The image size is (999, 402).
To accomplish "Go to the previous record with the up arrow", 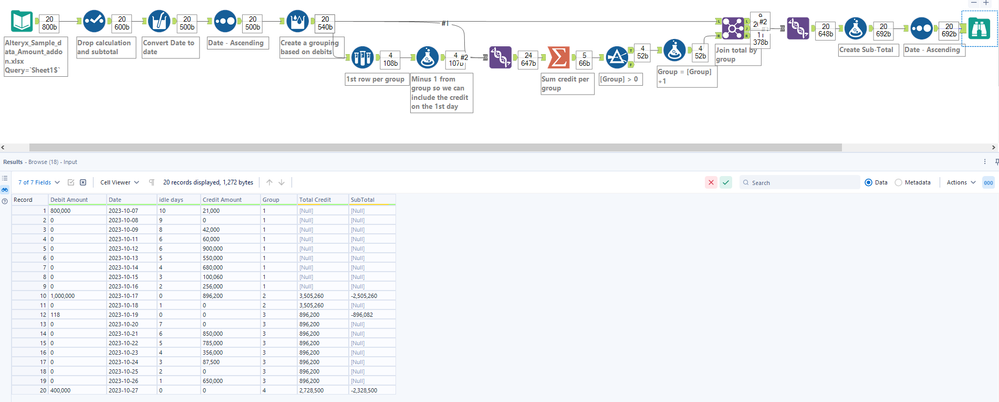I will tap(270, 182).
